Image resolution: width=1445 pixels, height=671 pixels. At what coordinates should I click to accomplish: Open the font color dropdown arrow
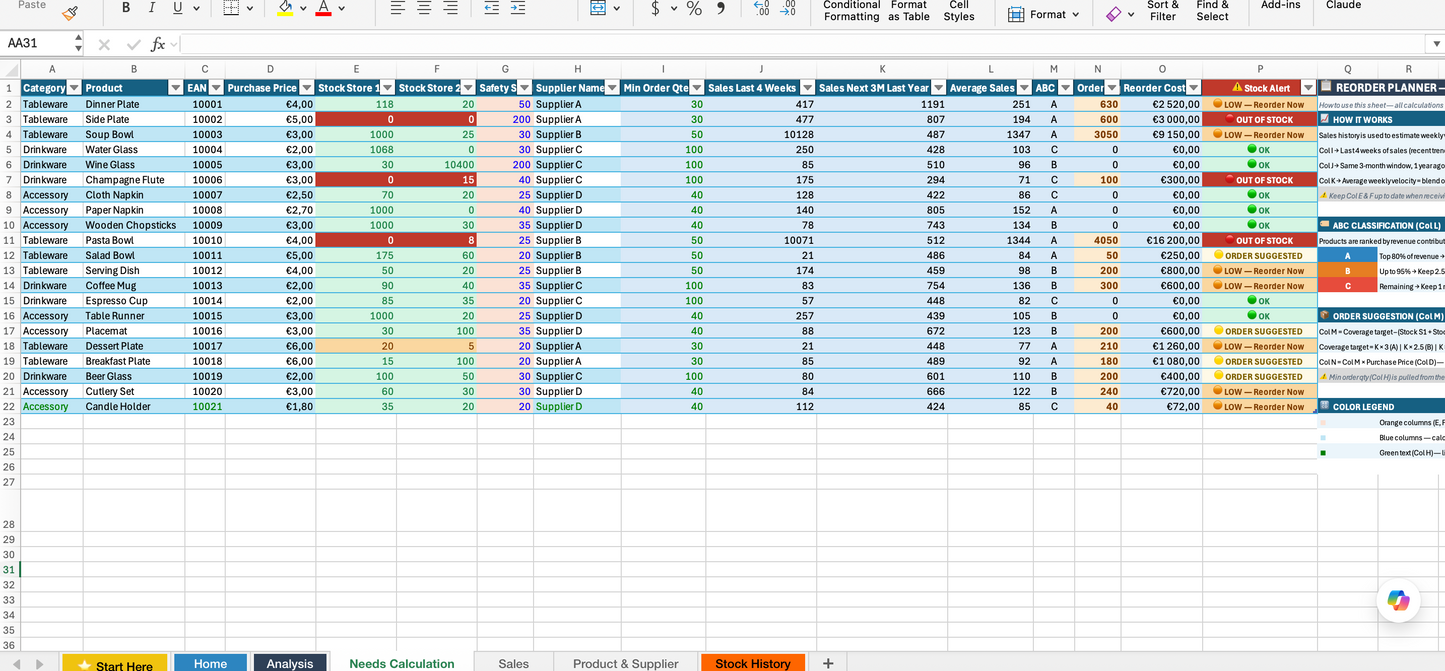click(342, 9)
